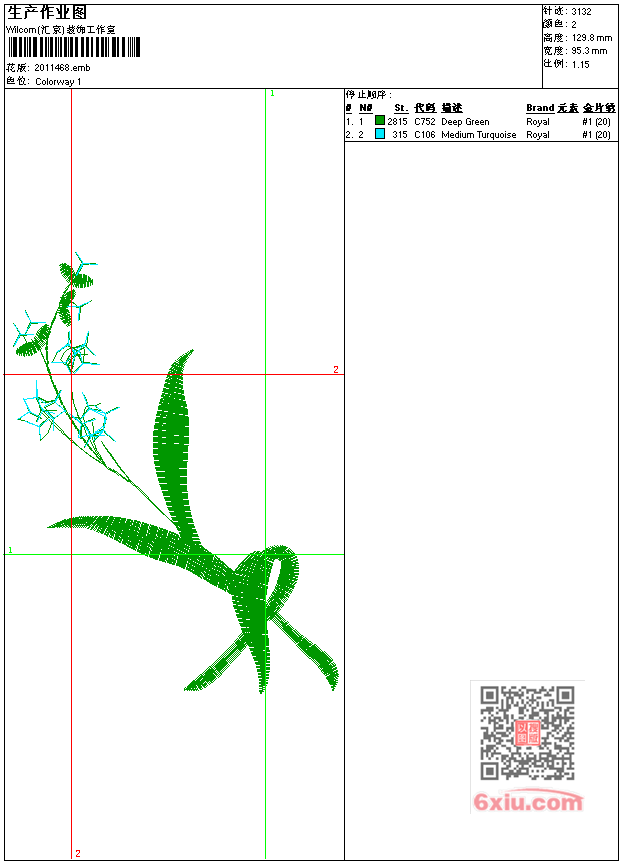Click the height value '129.8 mm'
620x861 pixels.
tap(592, 38)
